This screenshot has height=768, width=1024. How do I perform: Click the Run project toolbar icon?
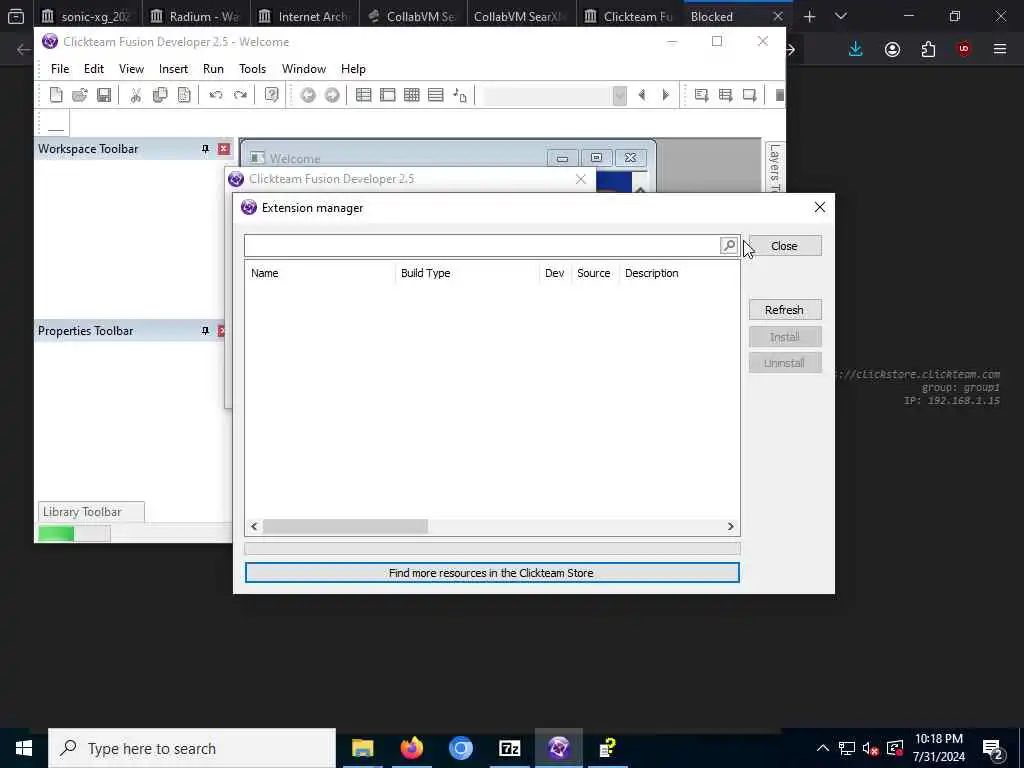[701, 95]
